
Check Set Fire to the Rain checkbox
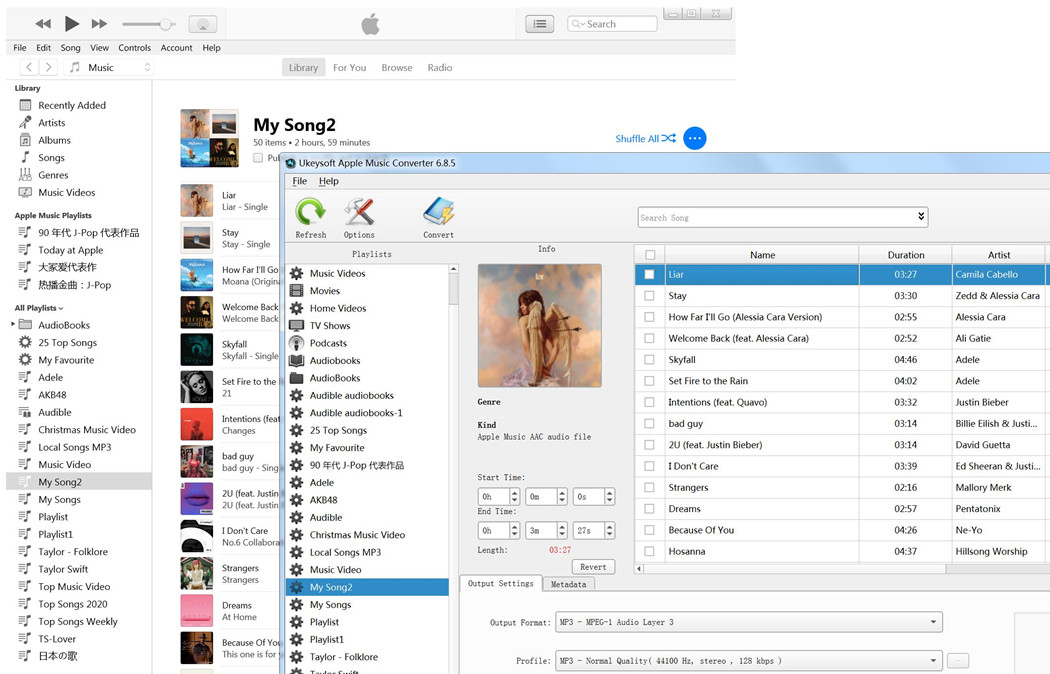tap(649, 381)
